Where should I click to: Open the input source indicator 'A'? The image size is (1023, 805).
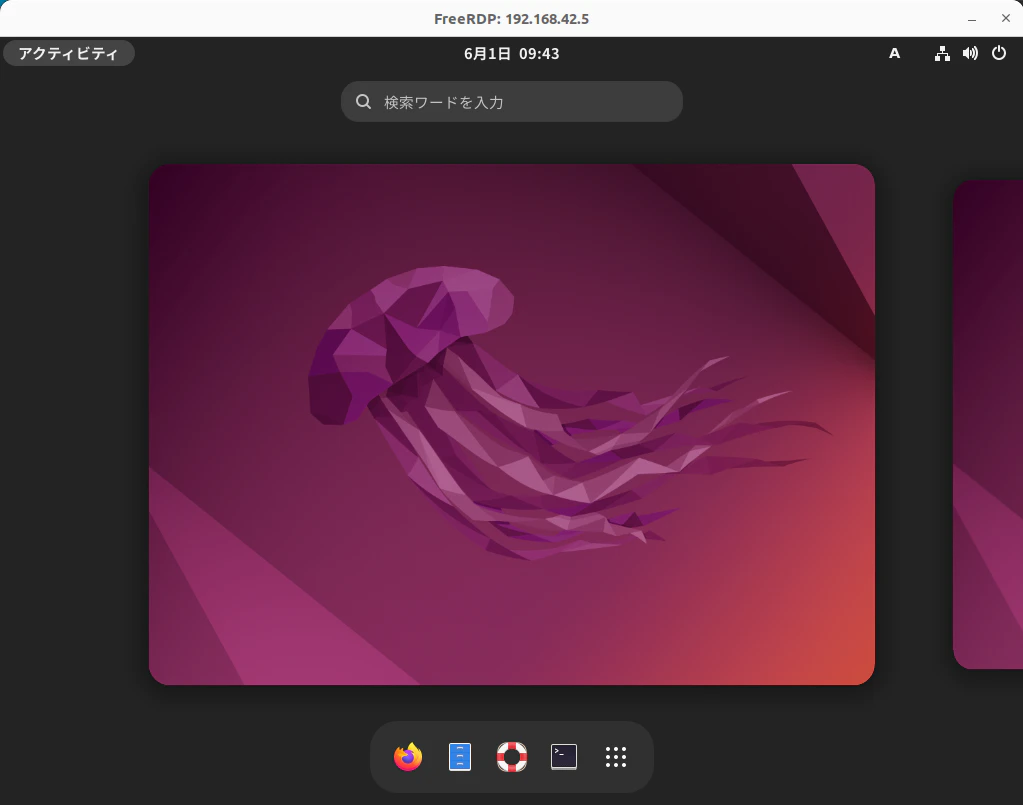click(x=894, y=53)
